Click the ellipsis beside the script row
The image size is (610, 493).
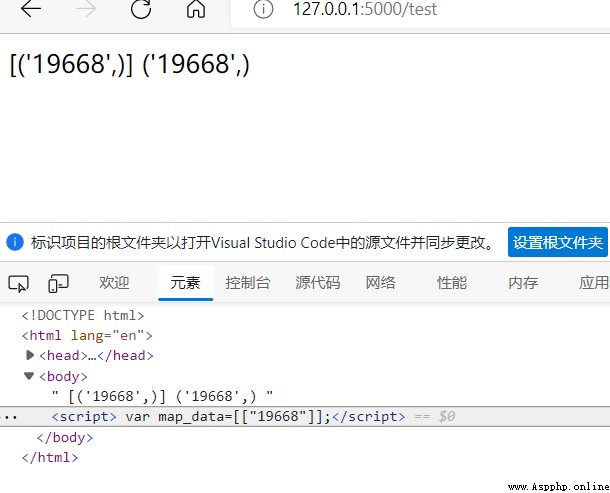[10, 417]
